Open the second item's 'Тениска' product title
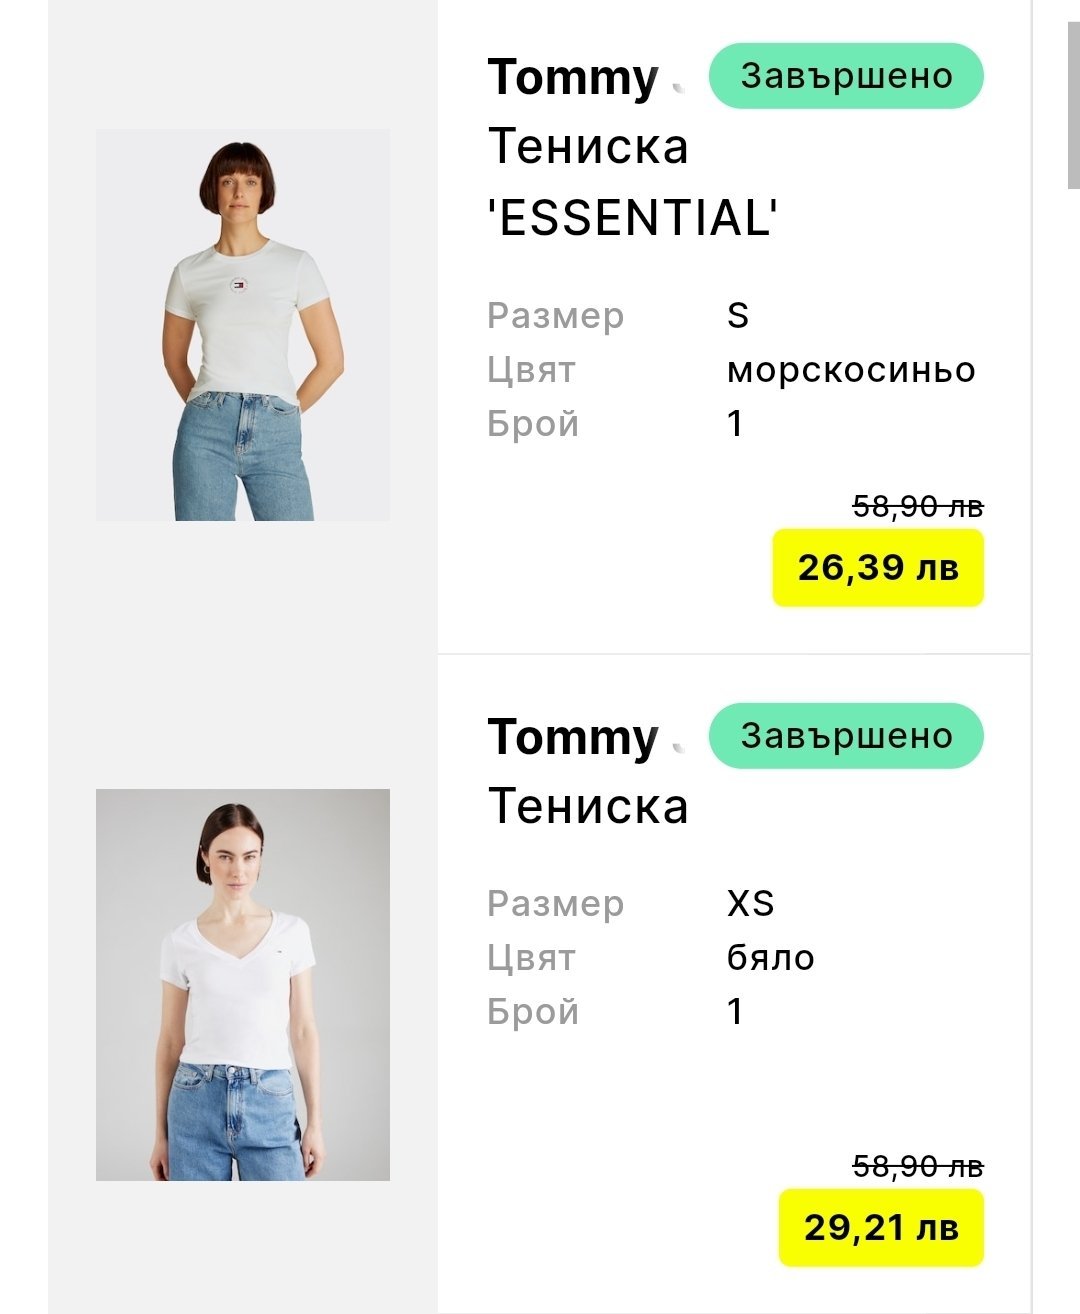The height and width of the screenshot is (1314, 1080). click(588, 806)
